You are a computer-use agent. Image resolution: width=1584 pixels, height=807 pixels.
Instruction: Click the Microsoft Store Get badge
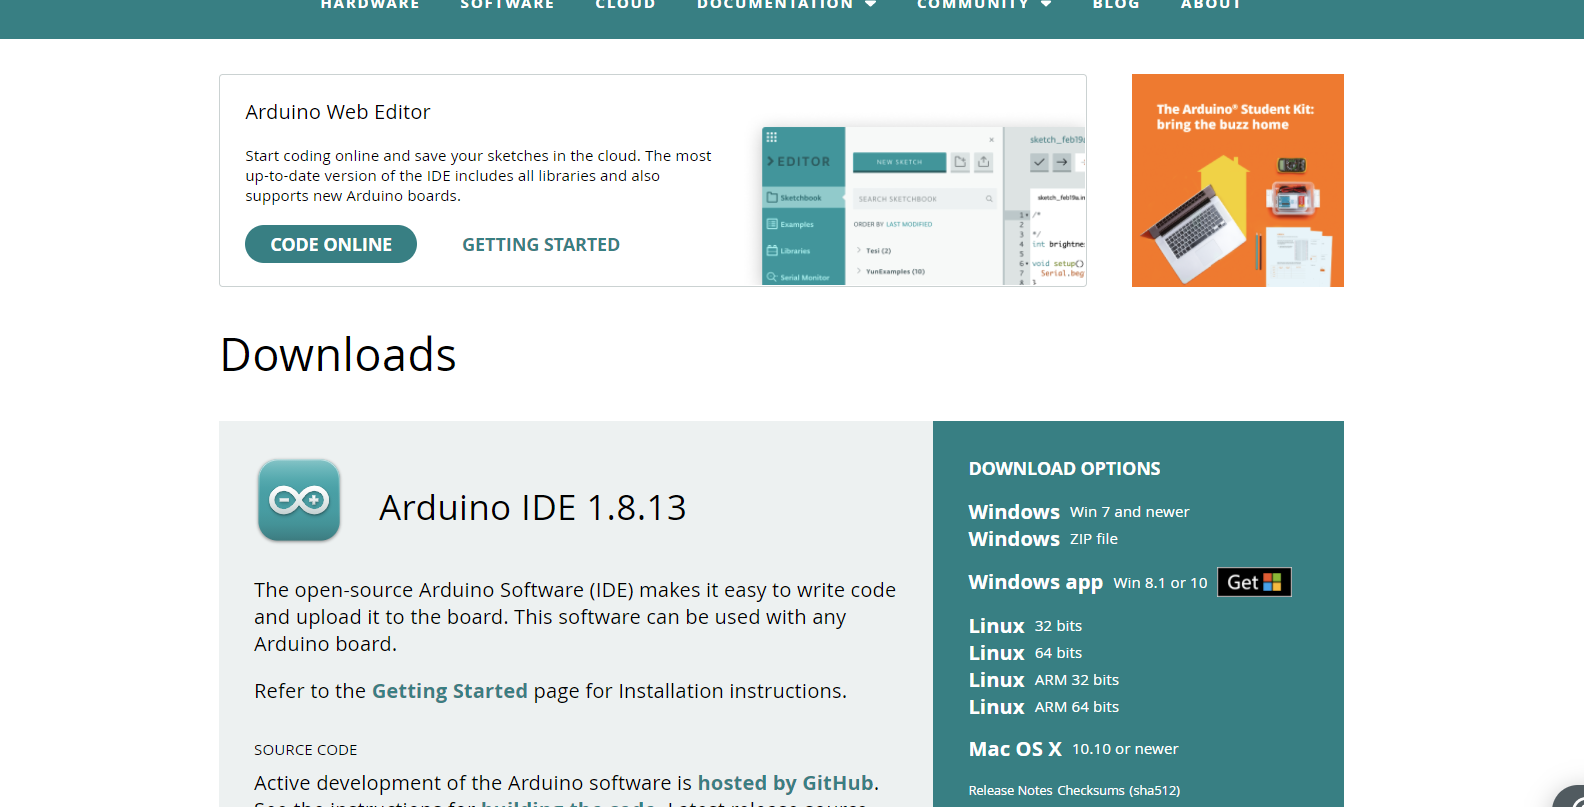coord(1254,582)
